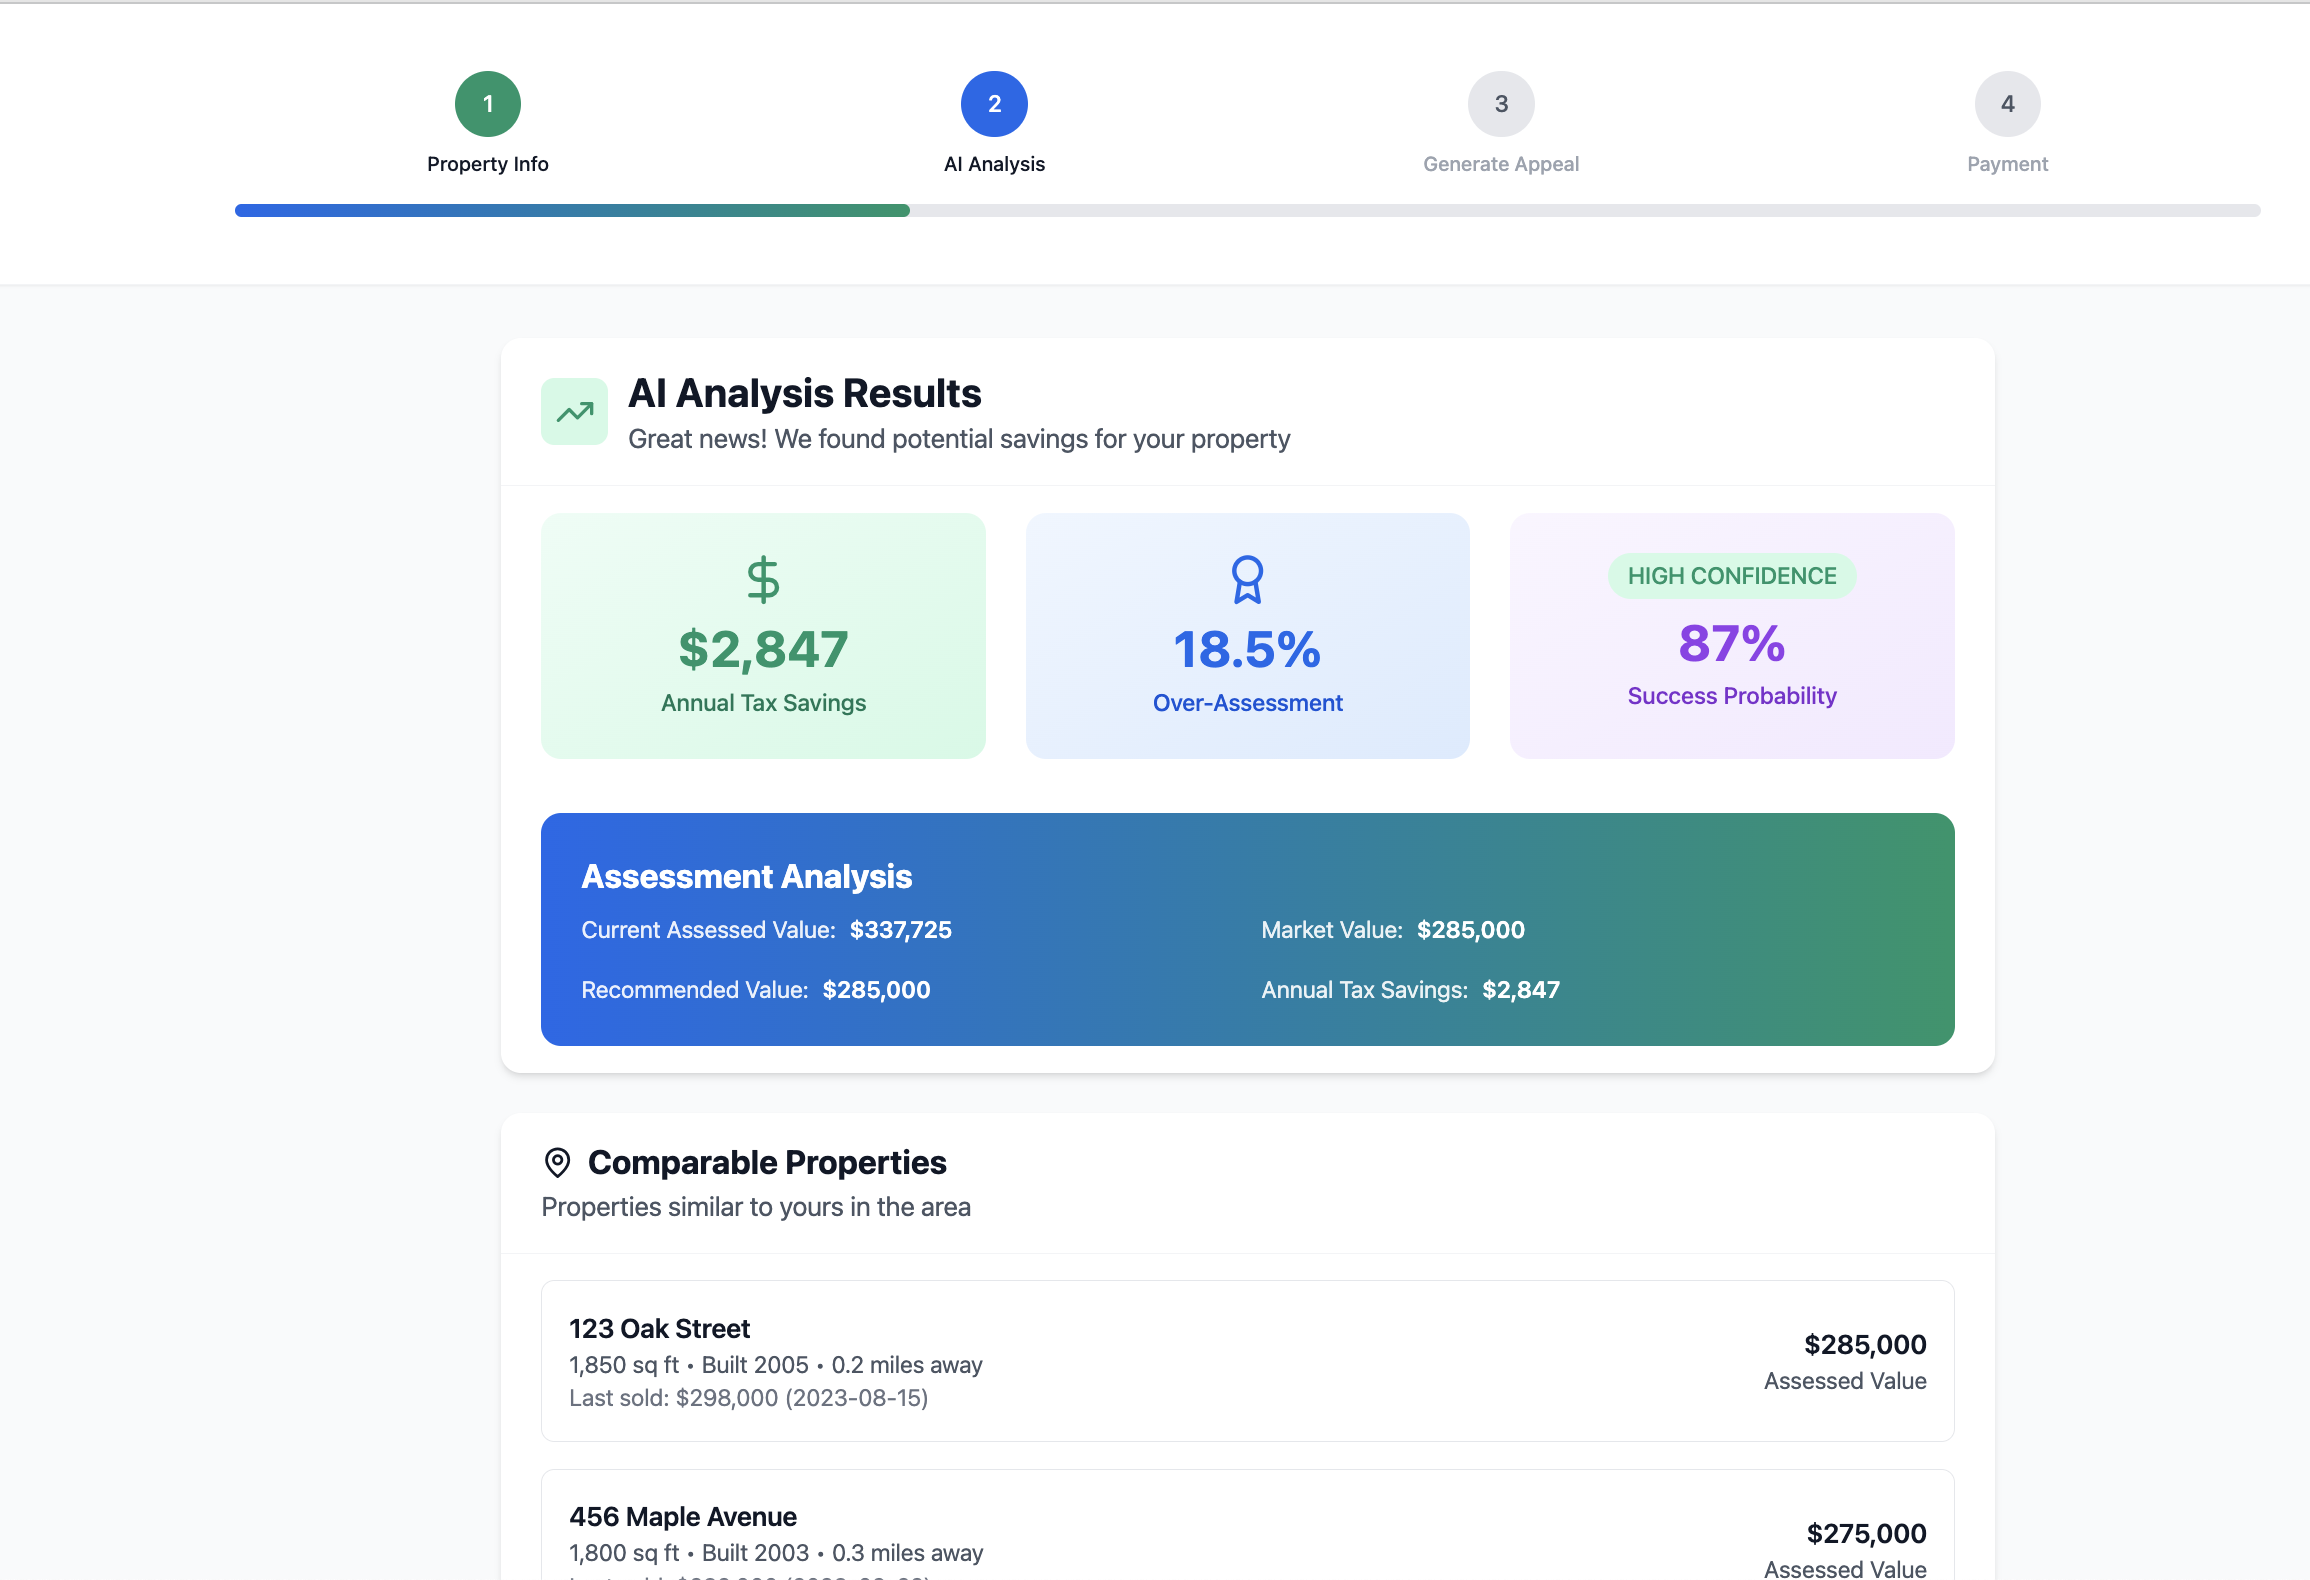2310x1580 pixels.
Task: Click the AI Analysis Results heading
Action: point(804,393)
